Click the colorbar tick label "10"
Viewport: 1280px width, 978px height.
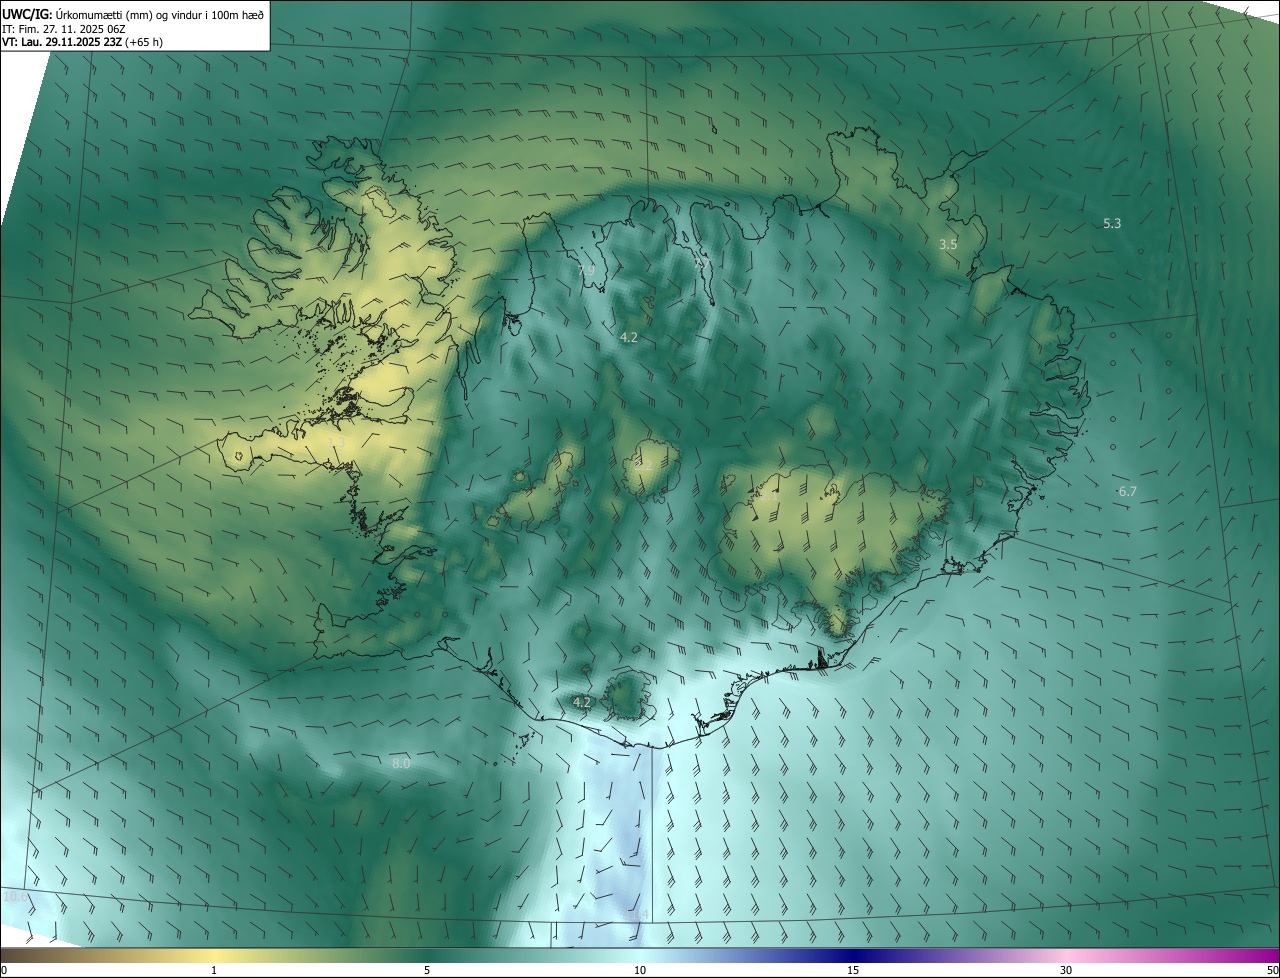point(640,970)
